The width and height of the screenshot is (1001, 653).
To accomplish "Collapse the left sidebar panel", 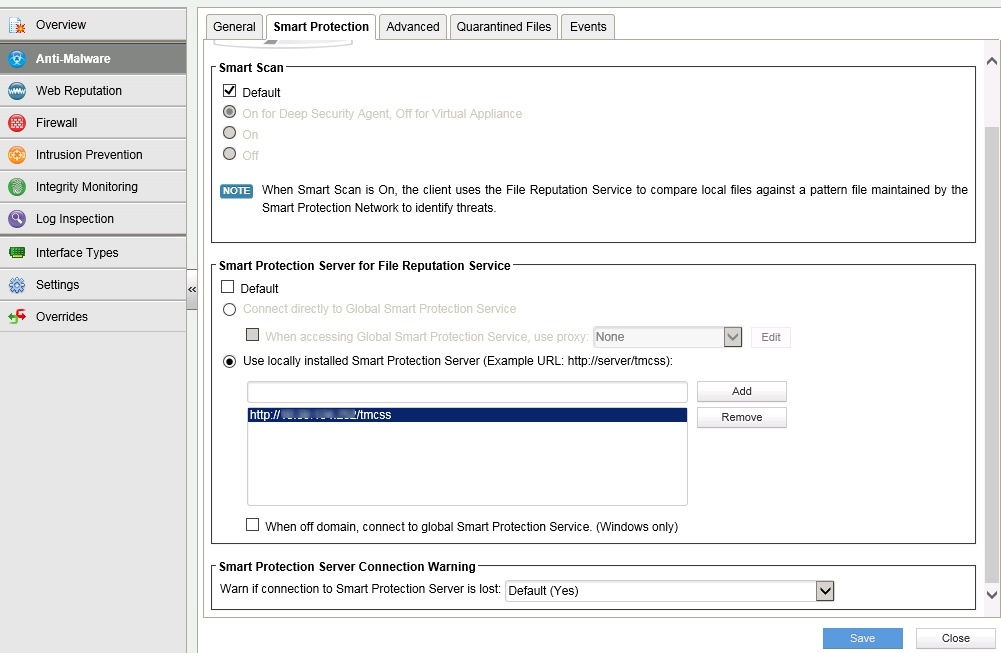I will click(192, 289).
